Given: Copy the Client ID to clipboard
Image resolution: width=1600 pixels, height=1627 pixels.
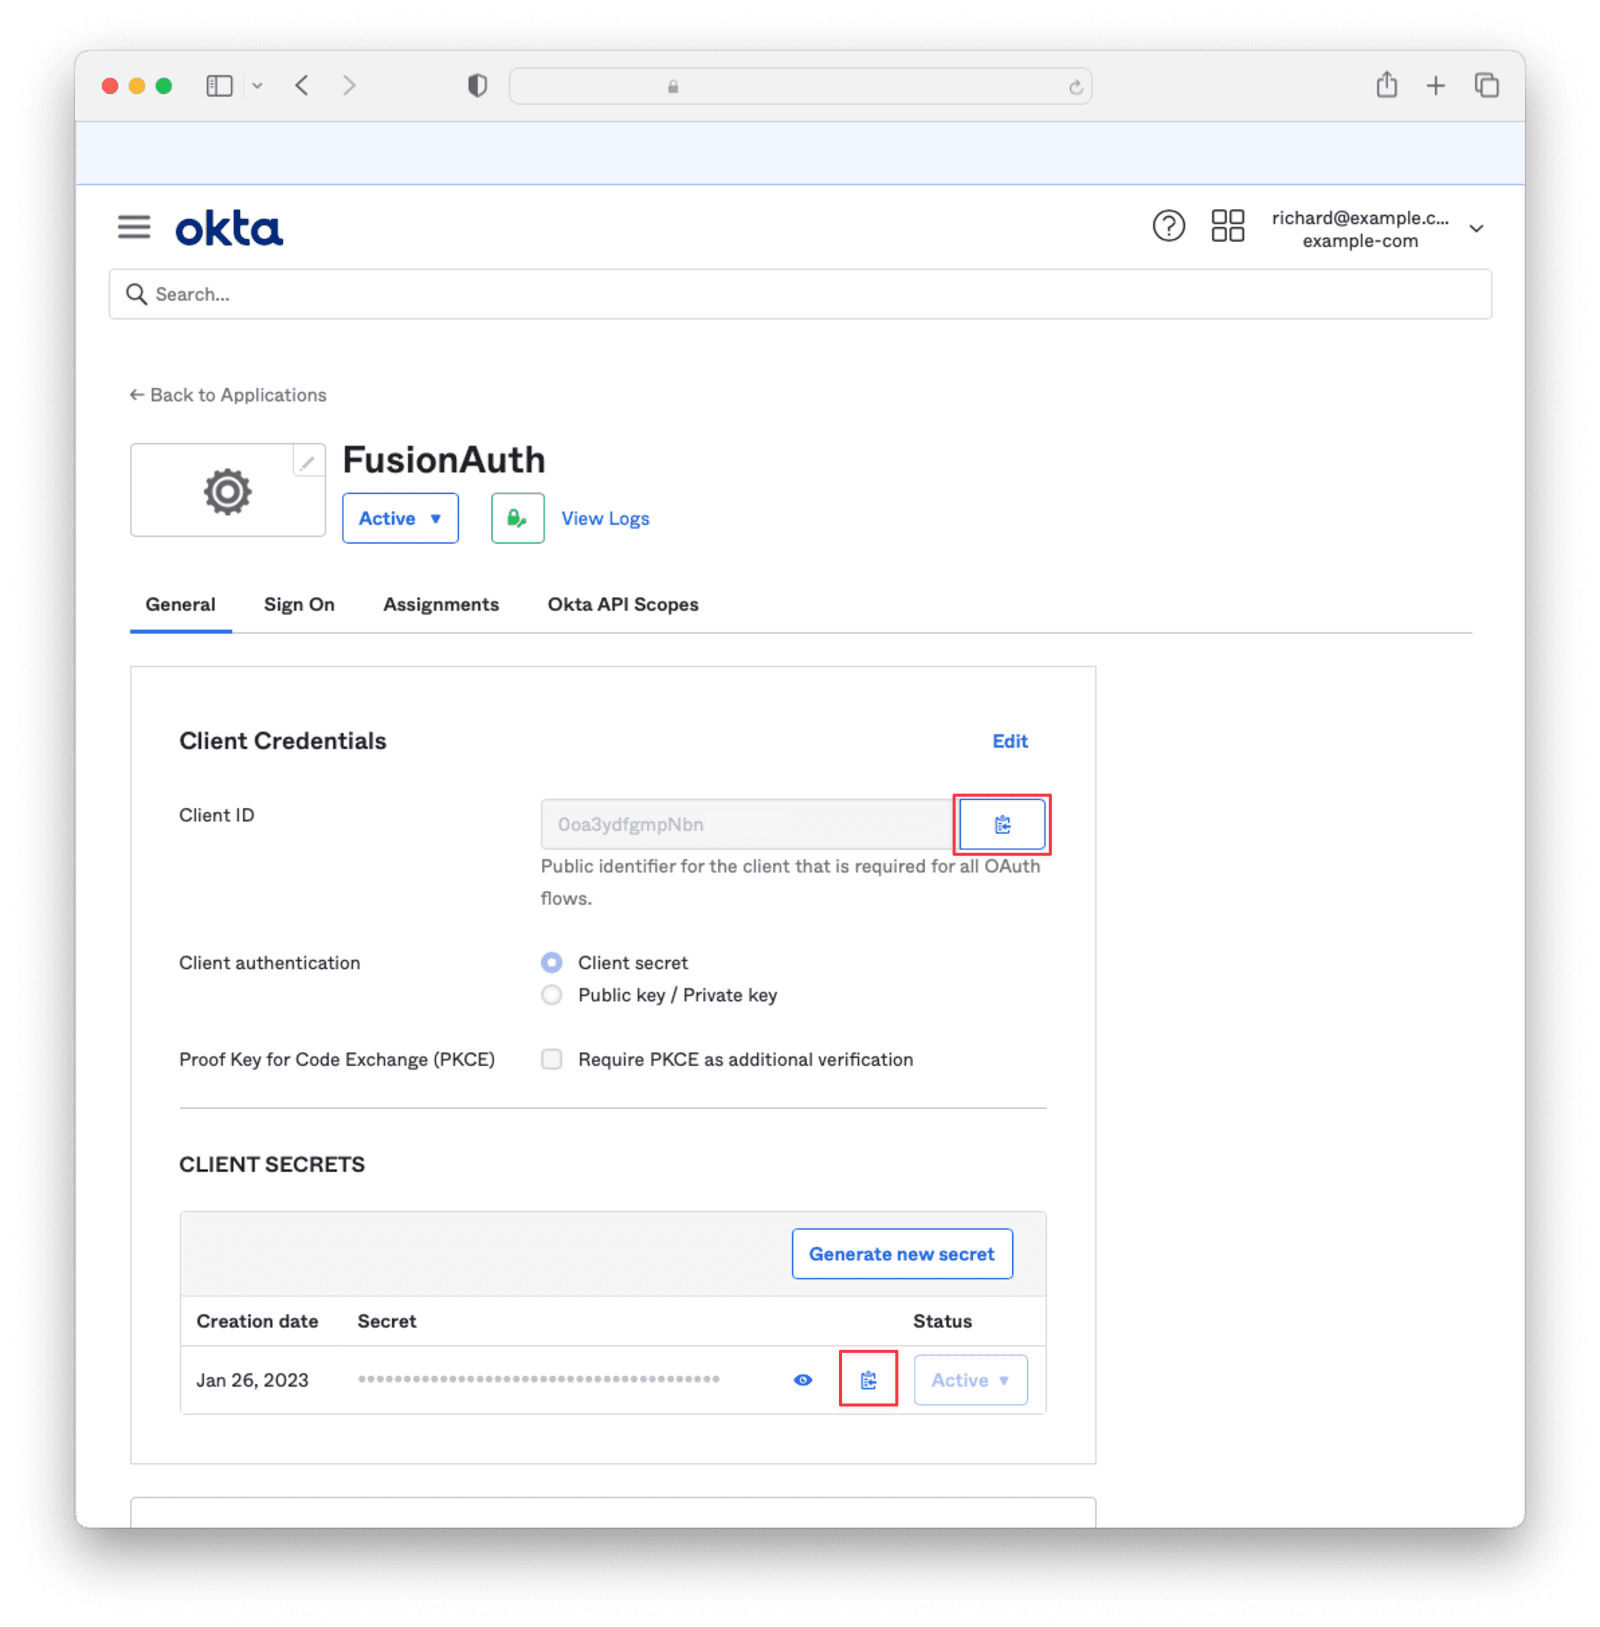Looking at the screenshot, I should point(1002,825).
